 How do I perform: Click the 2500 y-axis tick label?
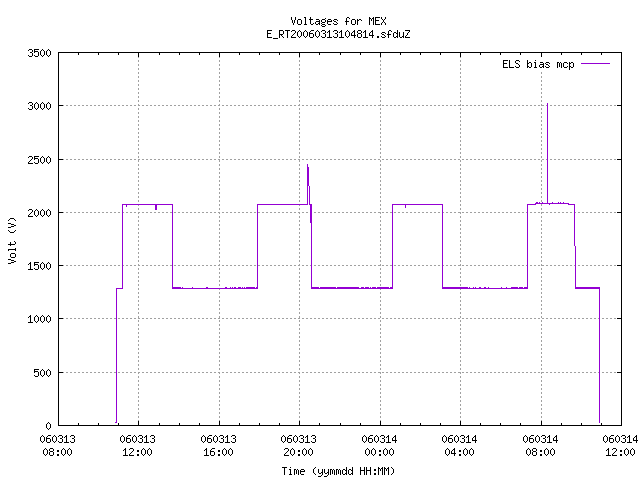point(39,160)
